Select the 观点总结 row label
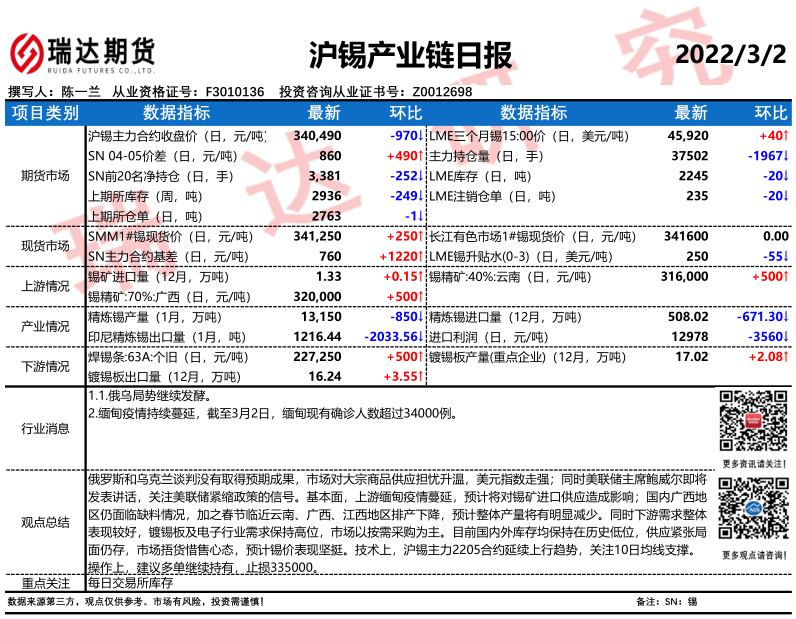 pyautogui.click(x=45, y=521)
